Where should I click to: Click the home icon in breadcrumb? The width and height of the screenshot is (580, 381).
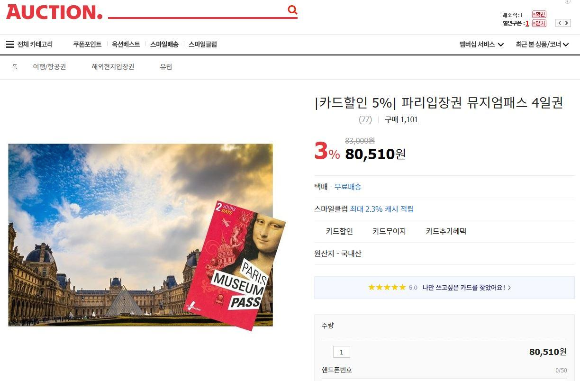pyautogui.click(x=15, y=67)
